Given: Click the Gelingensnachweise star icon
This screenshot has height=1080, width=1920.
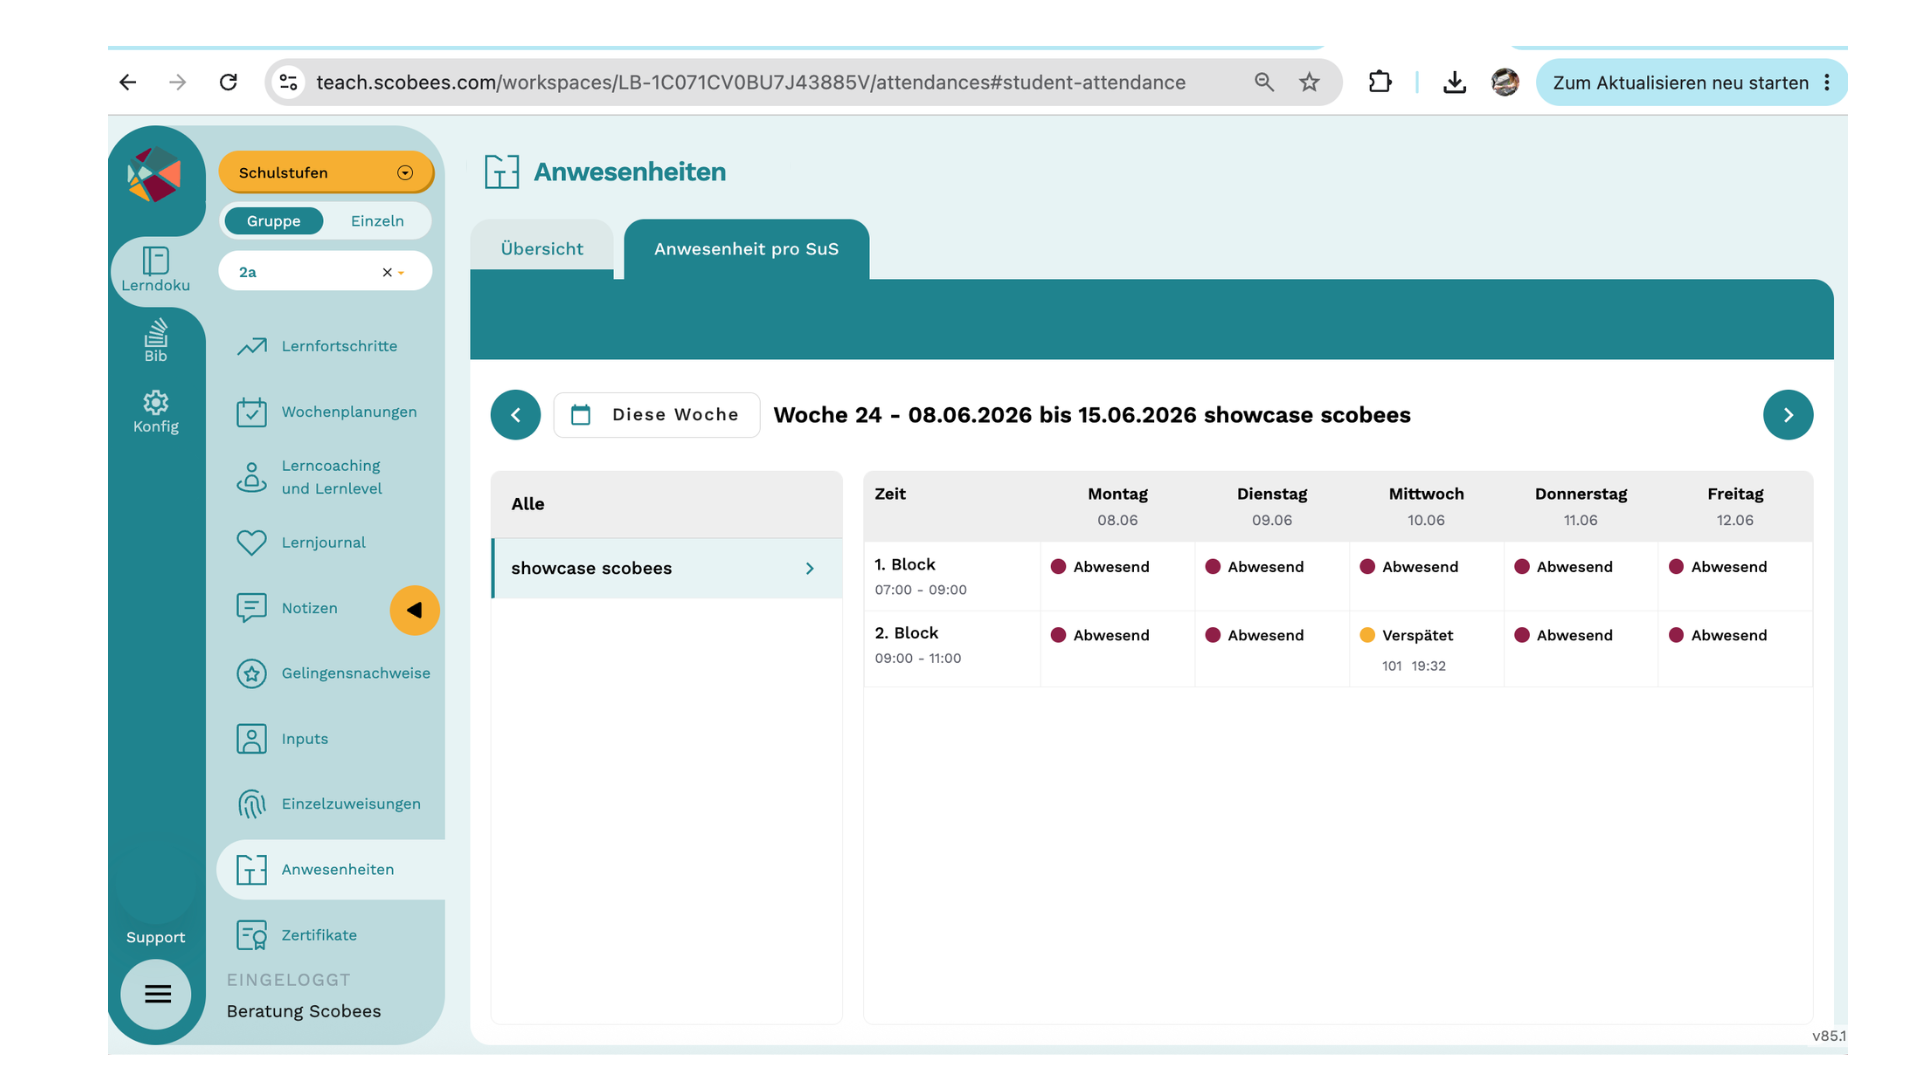Looking at the screenshot, I should coord(251,673).
